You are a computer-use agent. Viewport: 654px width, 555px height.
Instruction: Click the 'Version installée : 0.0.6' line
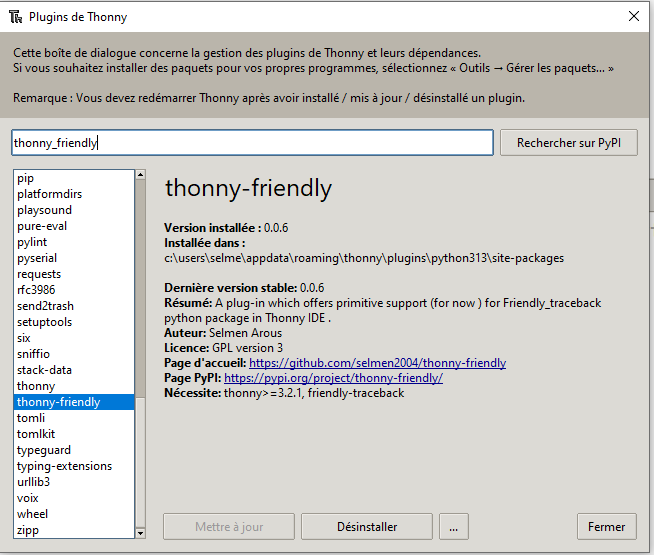(x=226, y=228)
